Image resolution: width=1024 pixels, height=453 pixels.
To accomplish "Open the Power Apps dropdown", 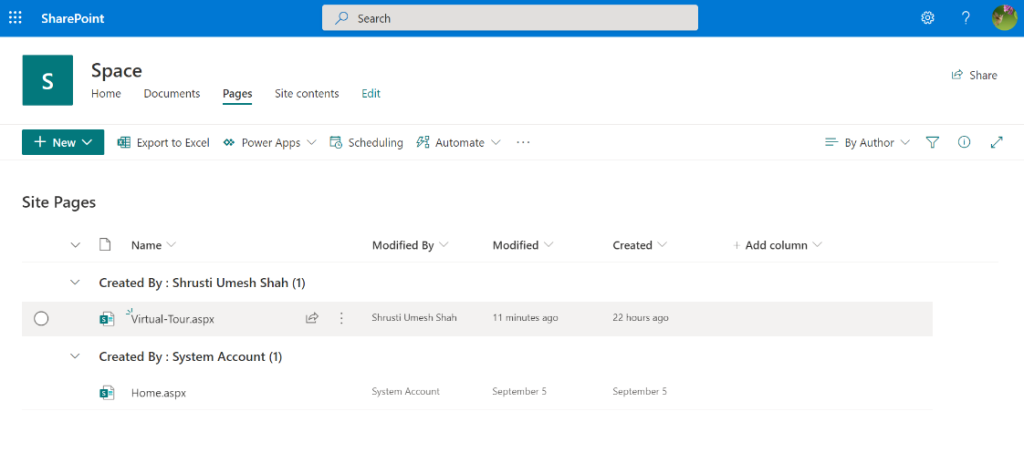I will coord(270,142).
